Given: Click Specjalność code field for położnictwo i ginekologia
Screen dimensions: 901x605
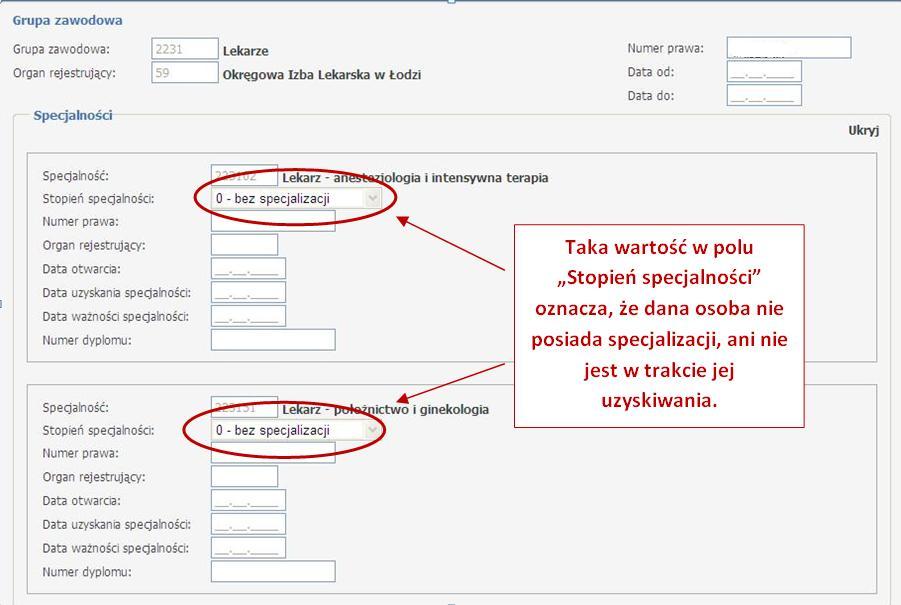Looking at the screenshot, I should (x=244, y=408).
